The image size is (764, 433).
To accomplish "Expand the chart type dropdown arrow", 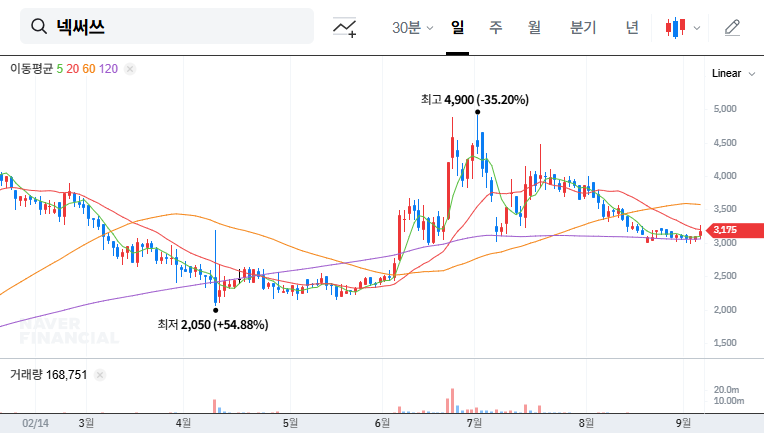I will tap(697, 28).
